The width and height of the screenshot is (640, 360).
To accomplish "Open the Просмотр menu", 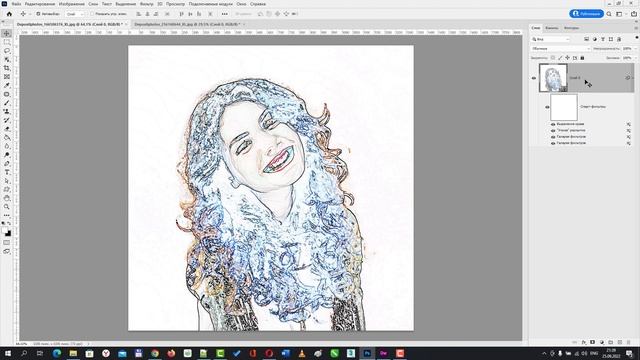I will (175, 4).
